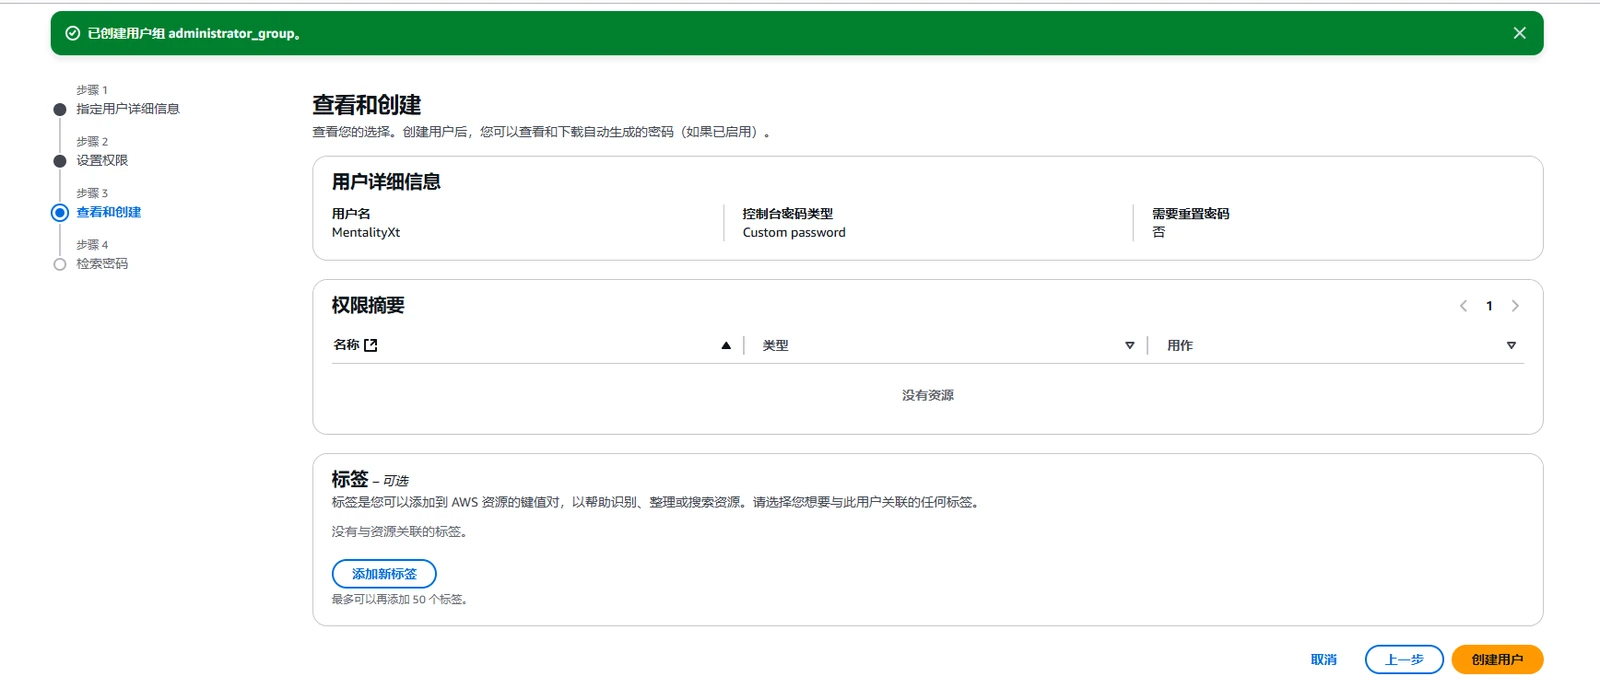Select page 1 in permissions pagination
Image resolution: width=1600 pixels, height=700 pixels.
[x=1489, y=306]
